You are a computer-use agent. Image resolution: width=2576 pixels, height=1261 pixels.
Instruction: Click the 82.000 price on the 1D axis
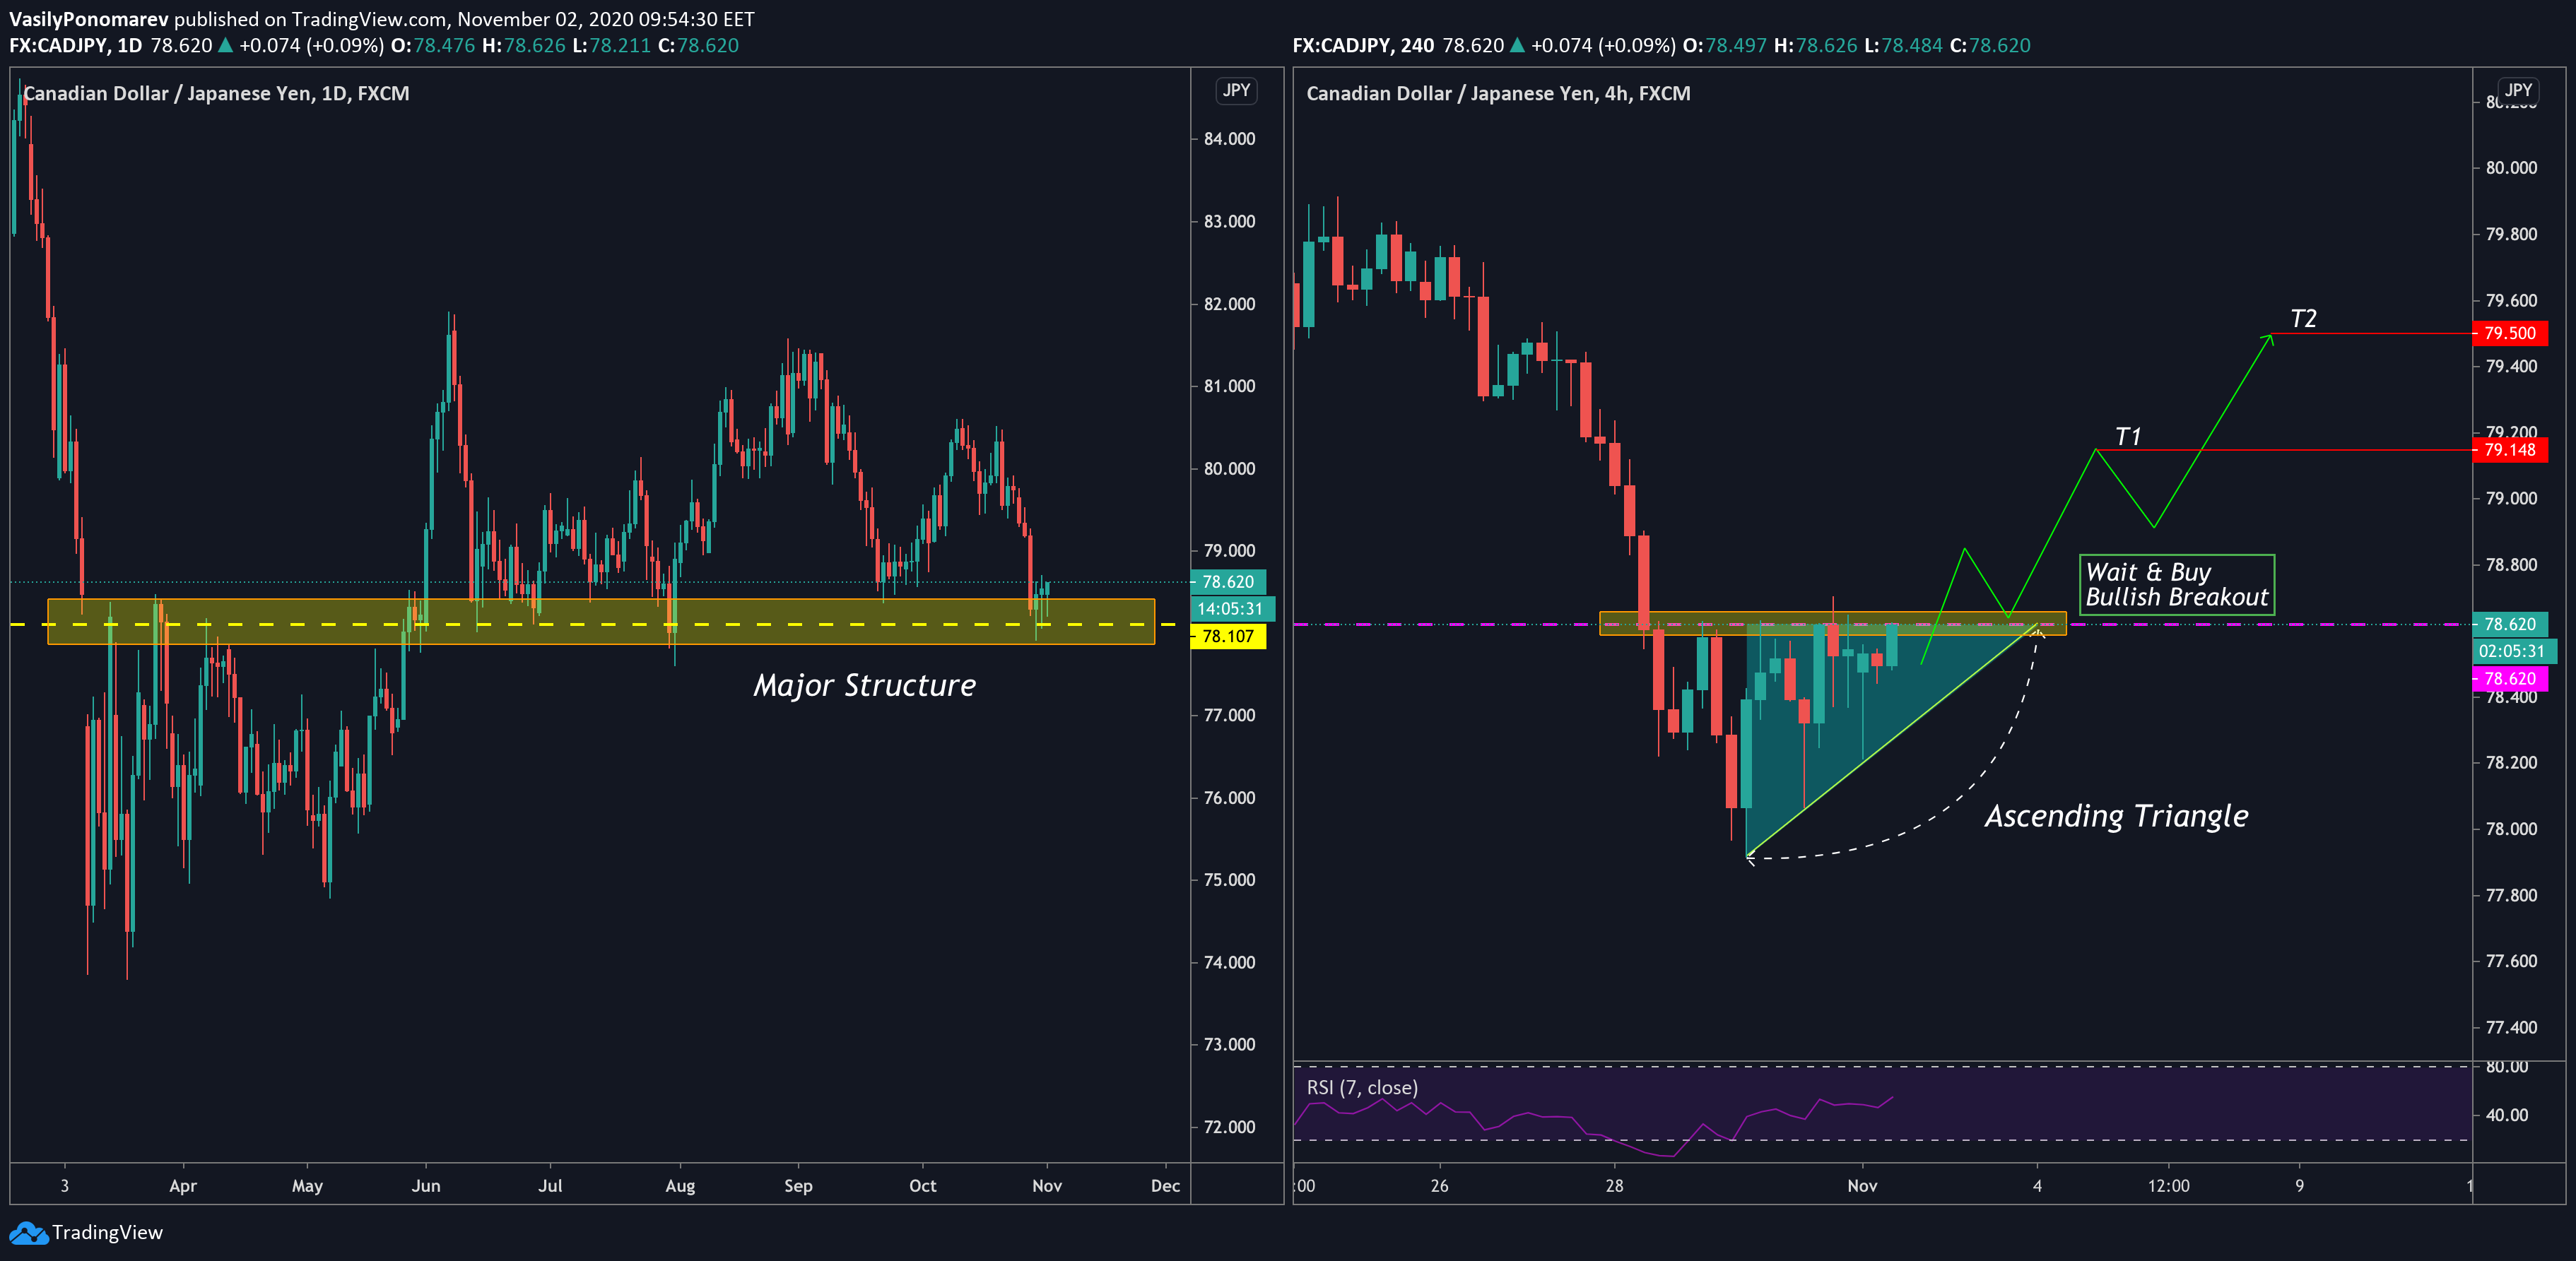(x=1229, y=305)
